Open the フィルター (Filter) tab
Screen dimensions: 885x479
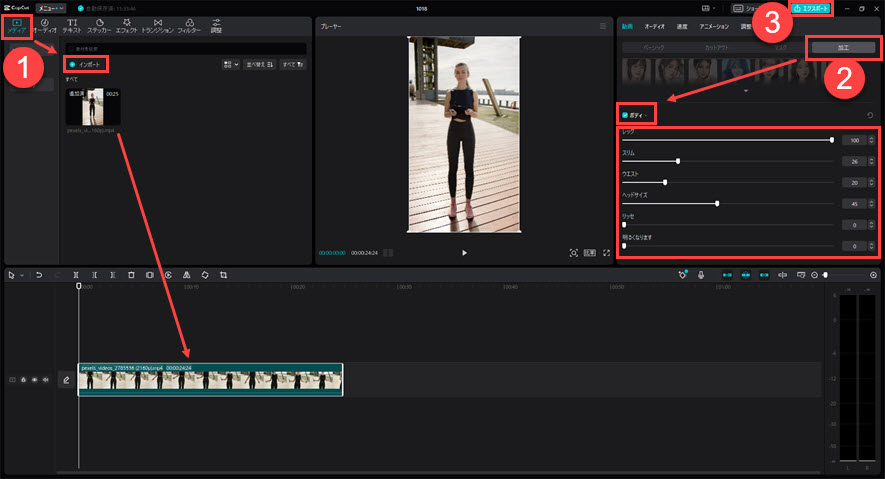coord(189,26)
